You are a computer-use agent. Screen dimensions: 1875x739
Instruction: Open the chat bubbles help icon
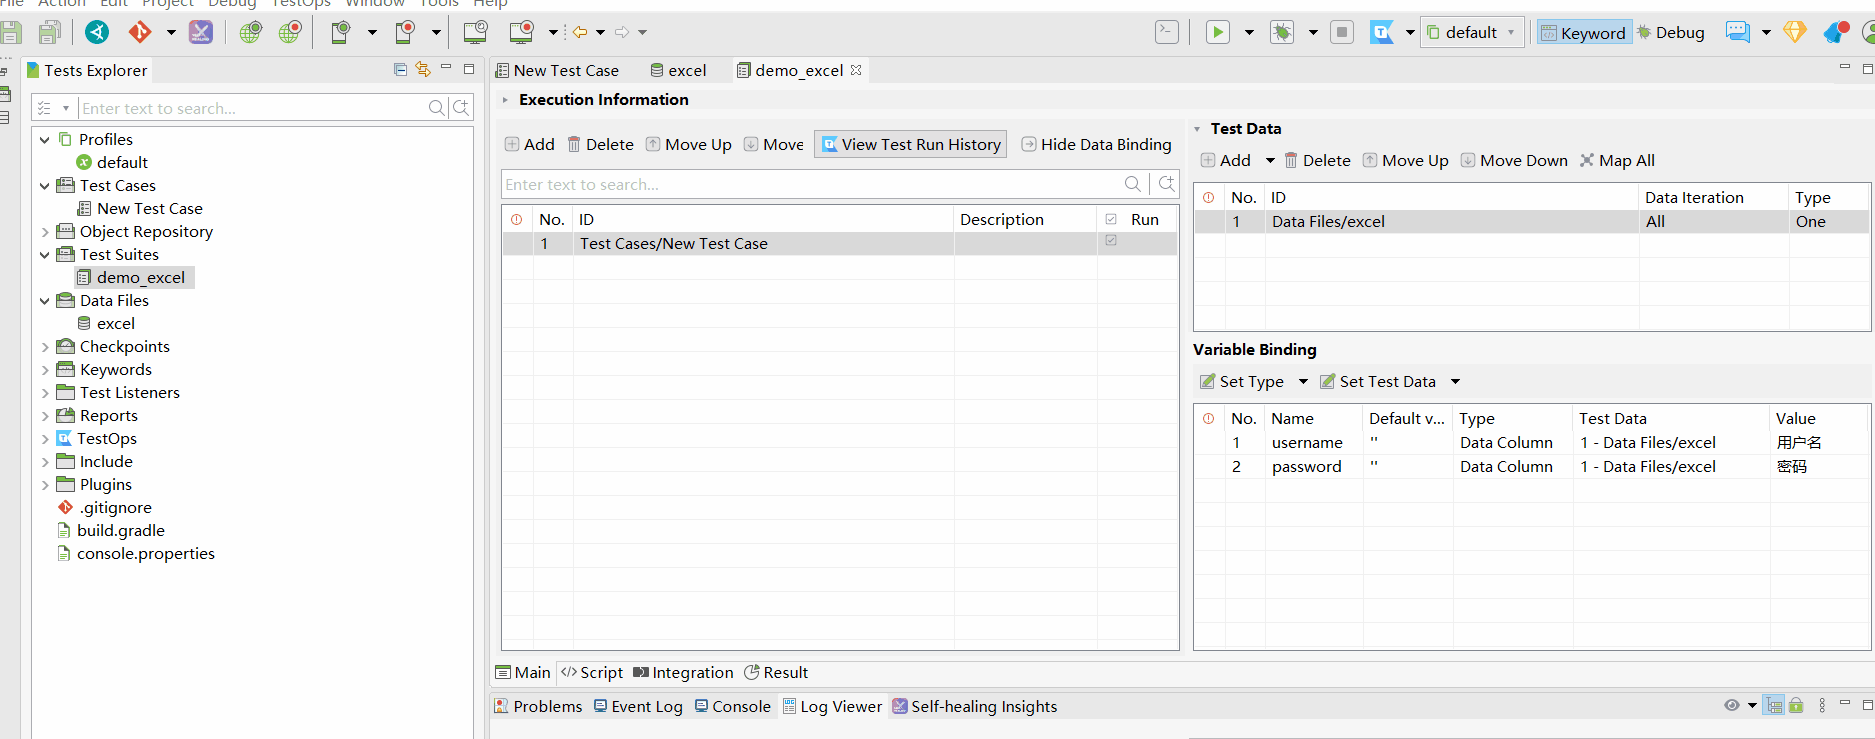(x=1738, y=32)
